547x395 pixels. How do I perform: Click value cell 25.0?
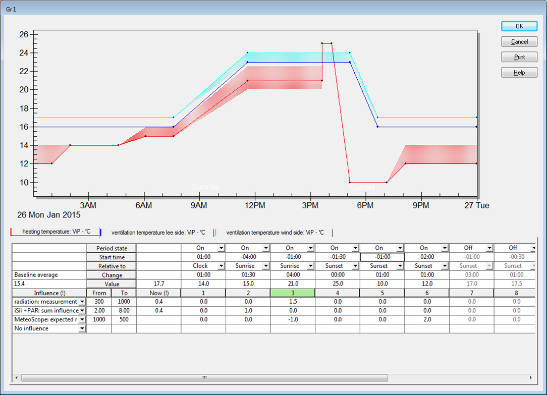click(x=337, y=284)
